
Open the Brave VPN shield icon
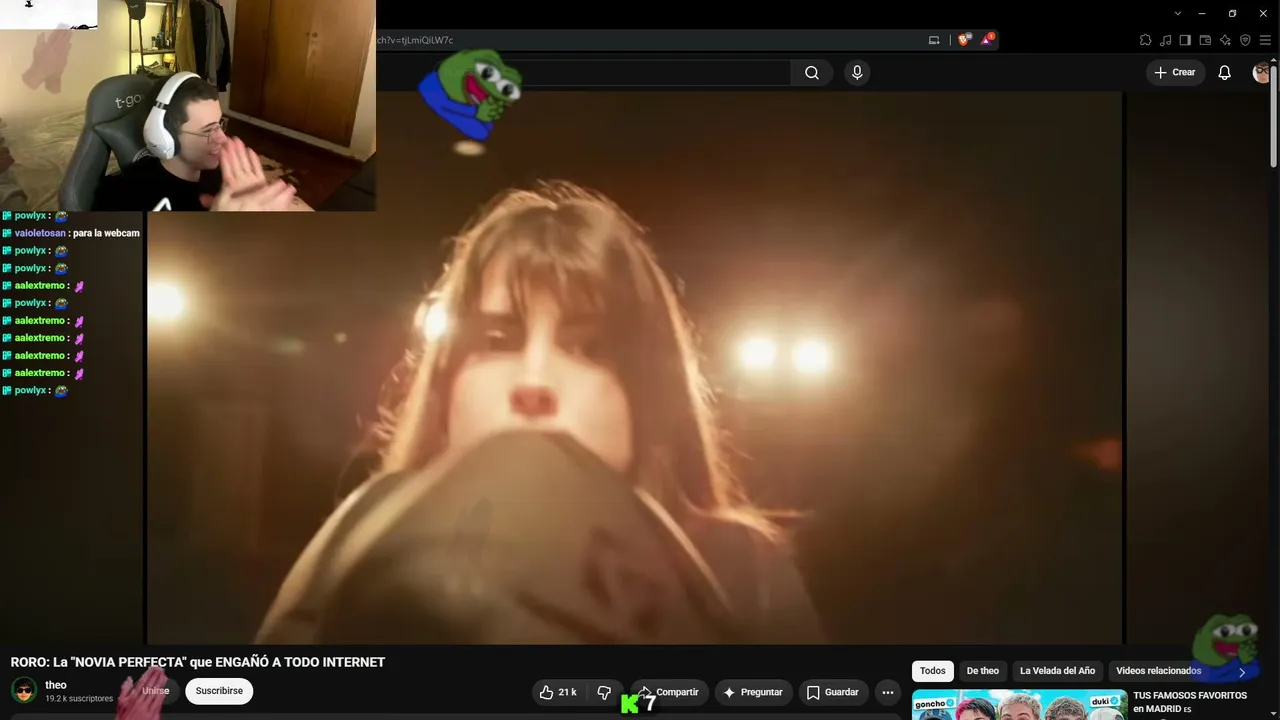1245,40
